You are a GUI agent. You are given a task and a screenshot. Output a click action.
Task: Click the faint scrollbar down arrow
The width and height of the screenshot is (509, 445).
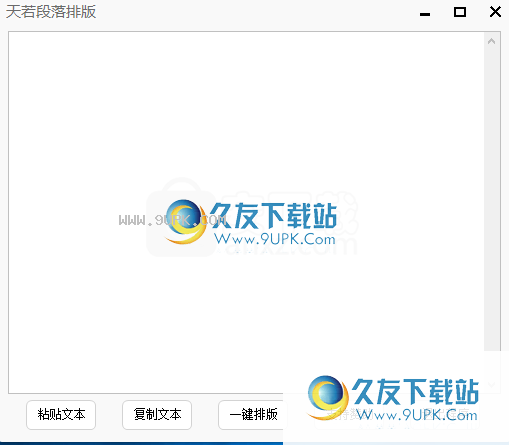click(491, 384)
